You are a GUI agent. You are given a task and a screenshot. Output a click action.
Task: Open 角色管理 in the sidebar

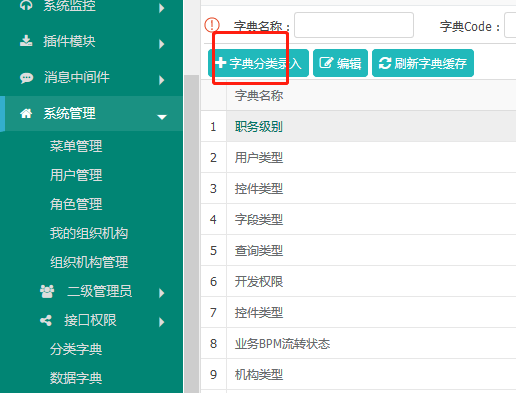pos(76,204)
